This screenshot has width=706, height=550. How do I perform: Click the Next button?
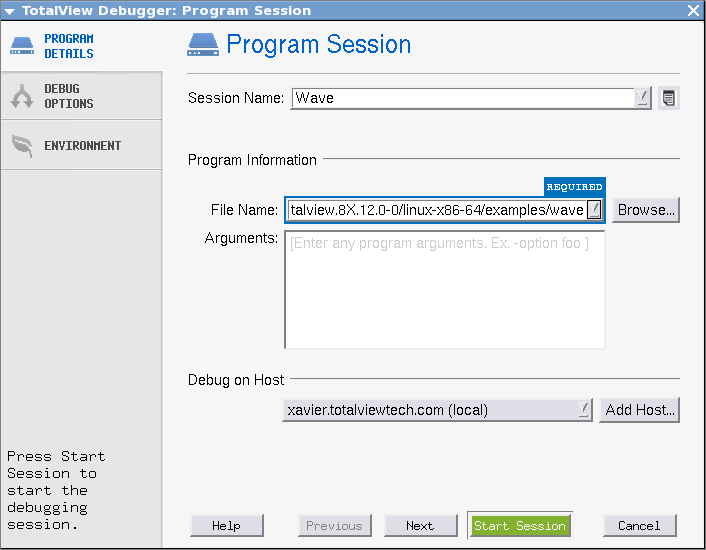click(420, 526)
